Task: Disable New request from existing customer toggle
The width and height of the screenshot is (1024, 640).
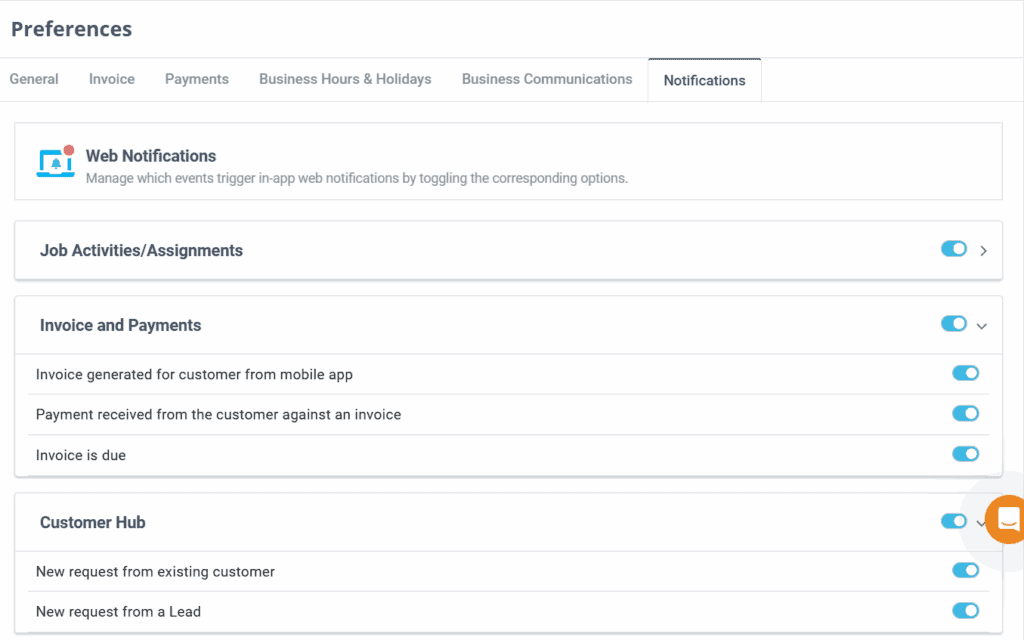Action: tap(965, 570)
